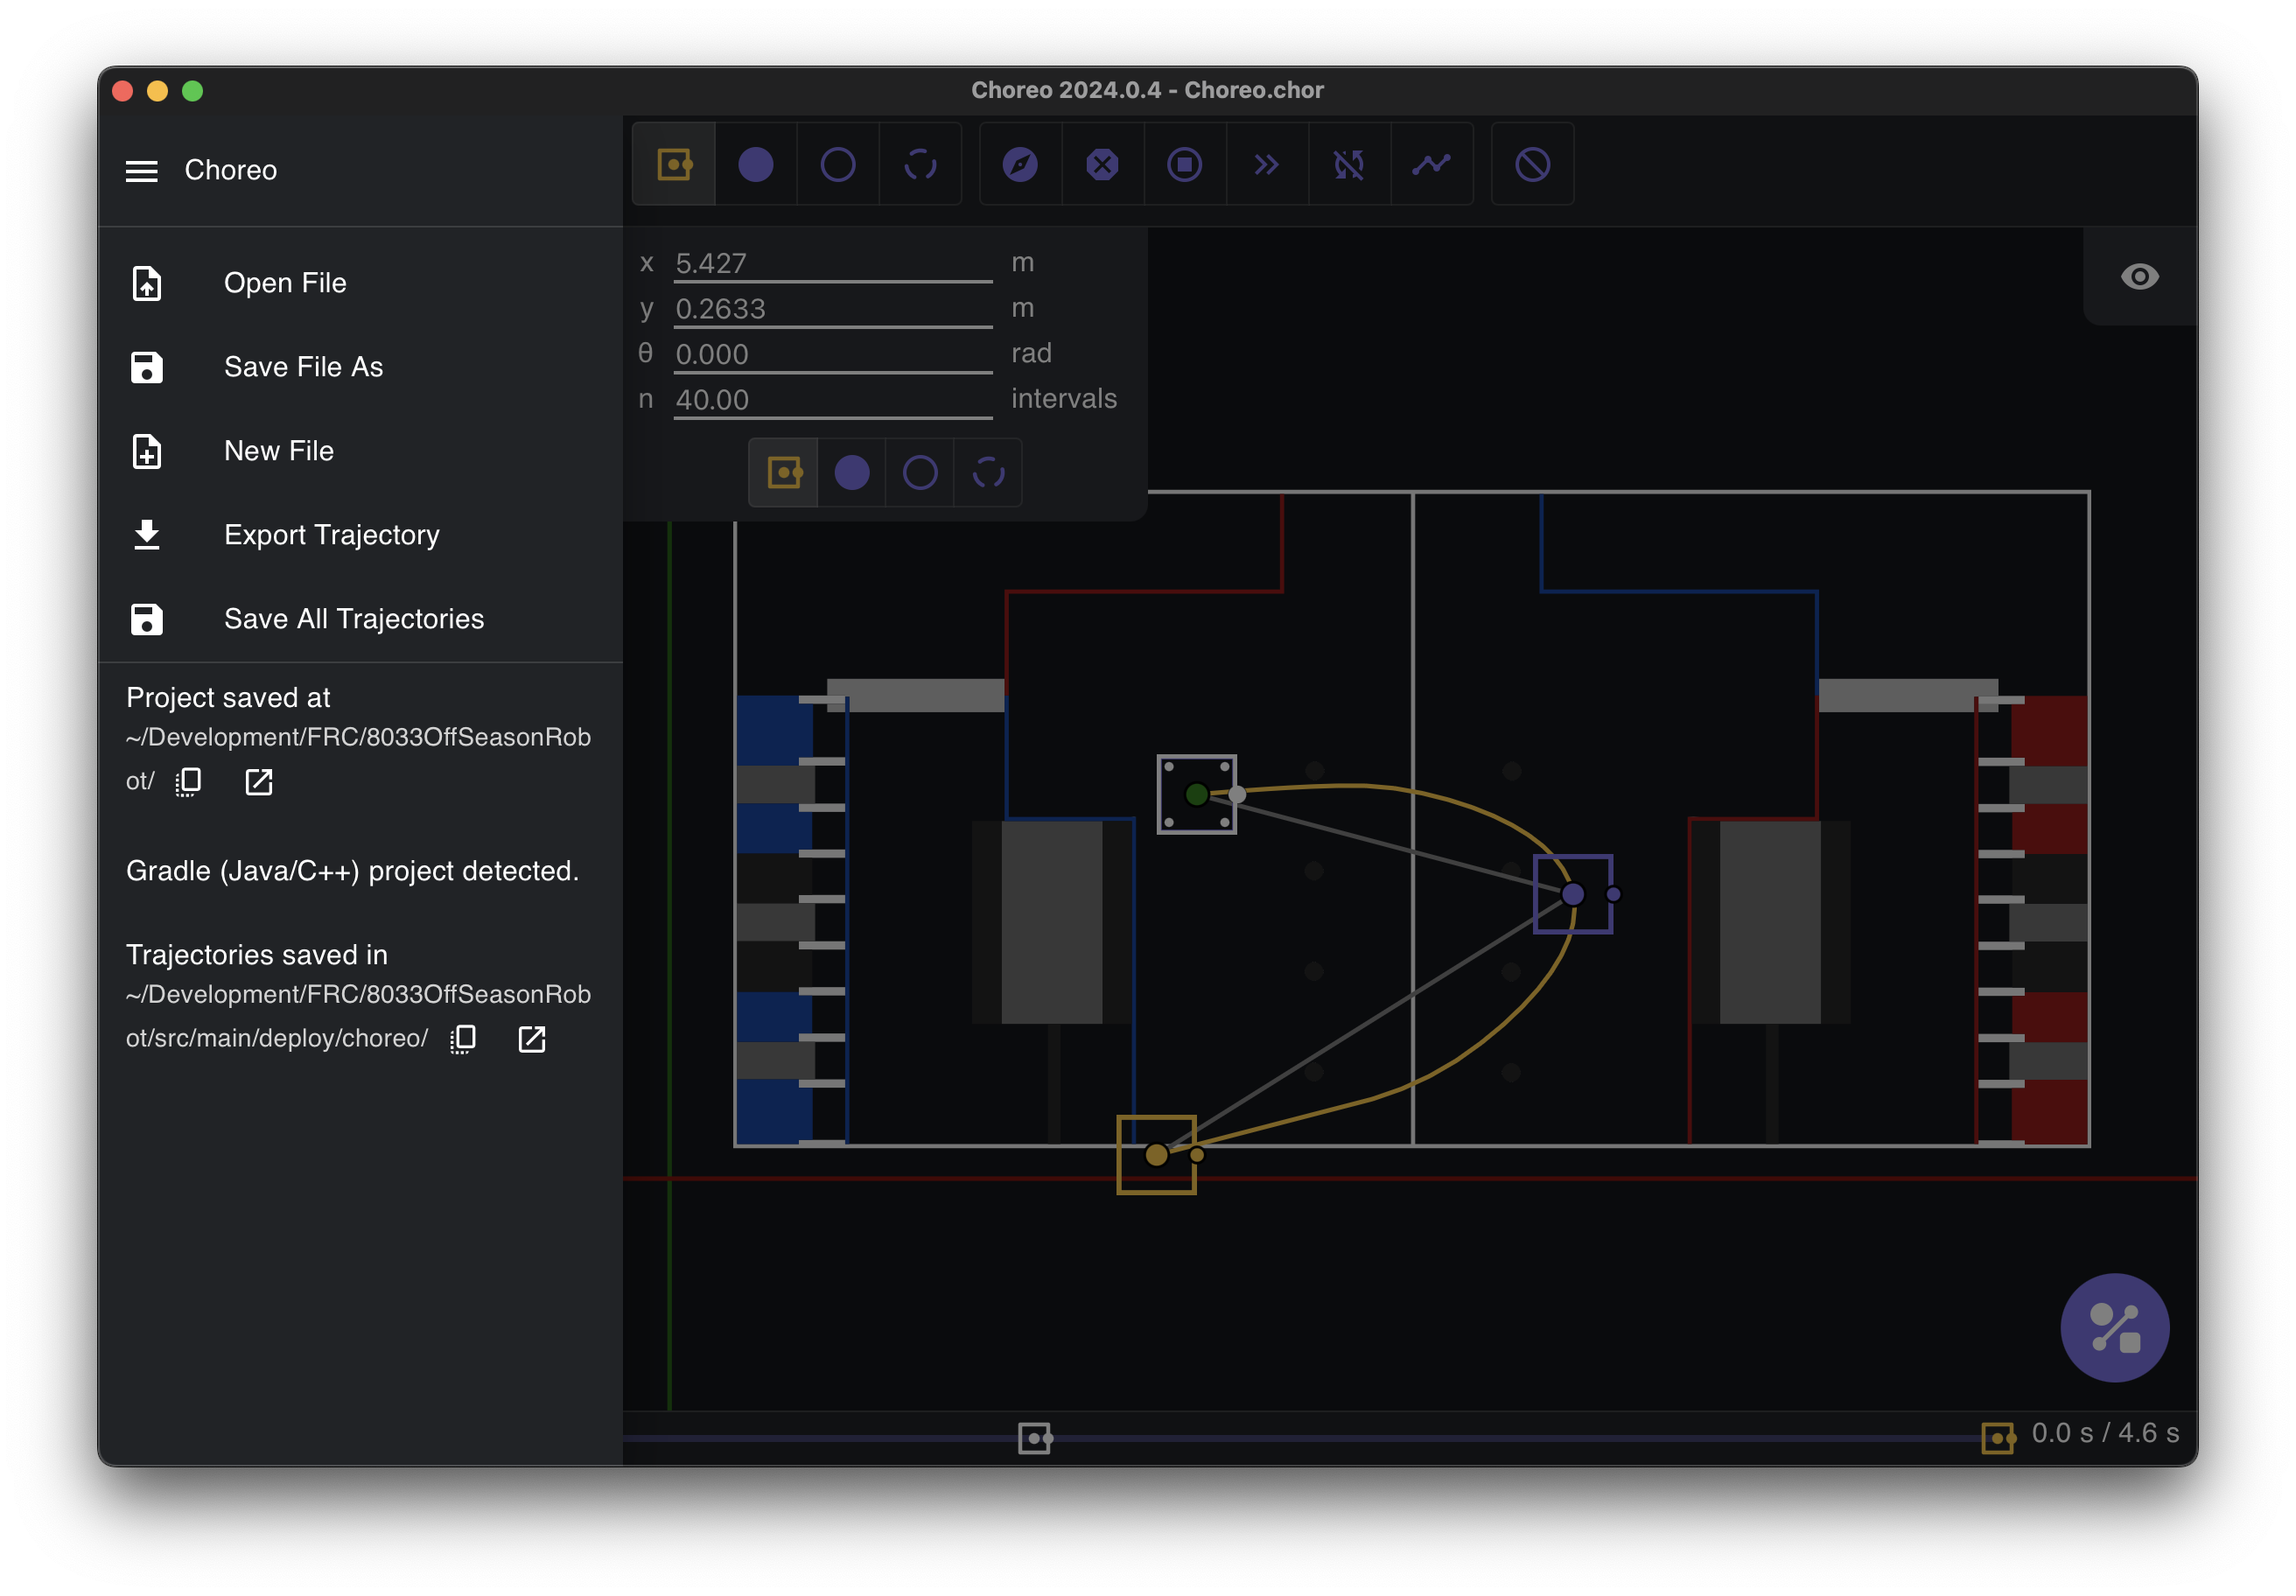Select the zero angular velocity constraint
The width and height of the screenshot is (2296, 1596).
click(1348, 164)
